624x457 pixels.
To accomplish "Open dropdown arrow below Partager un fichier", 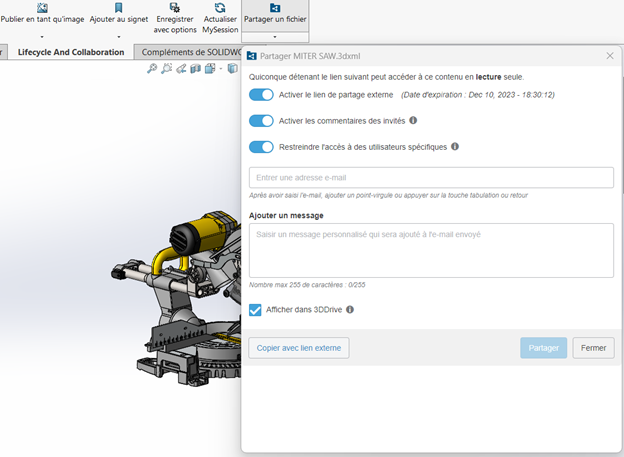I will coord(275,37).
